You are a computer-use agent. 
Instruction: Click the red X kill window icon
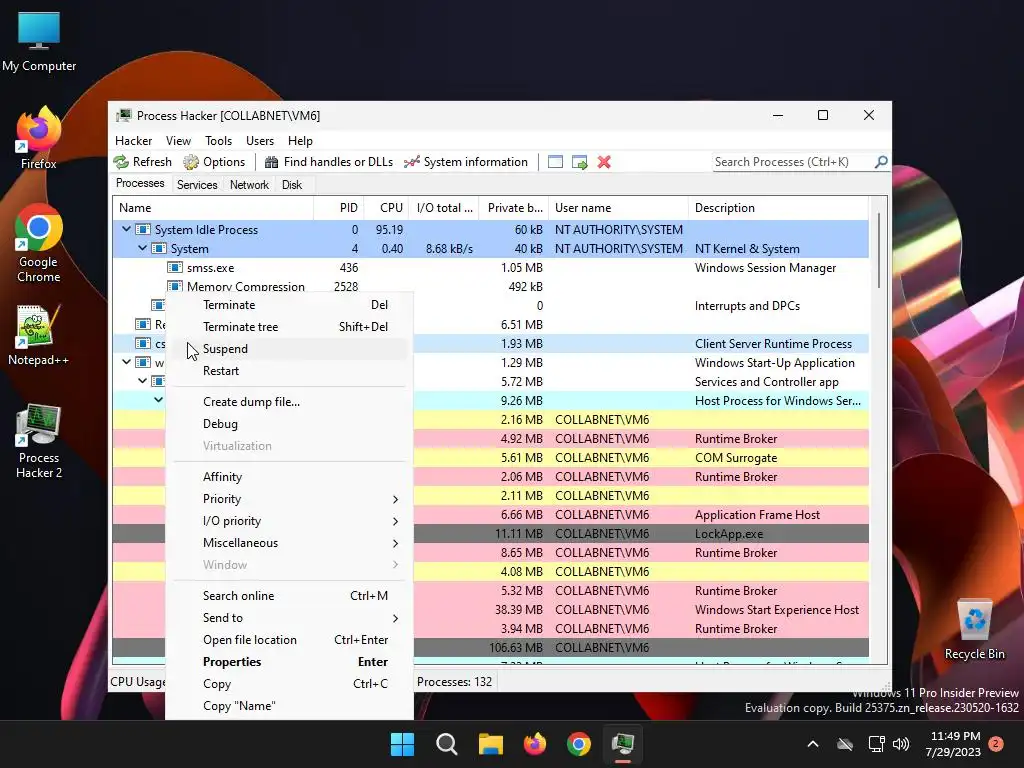pos(604,162)
